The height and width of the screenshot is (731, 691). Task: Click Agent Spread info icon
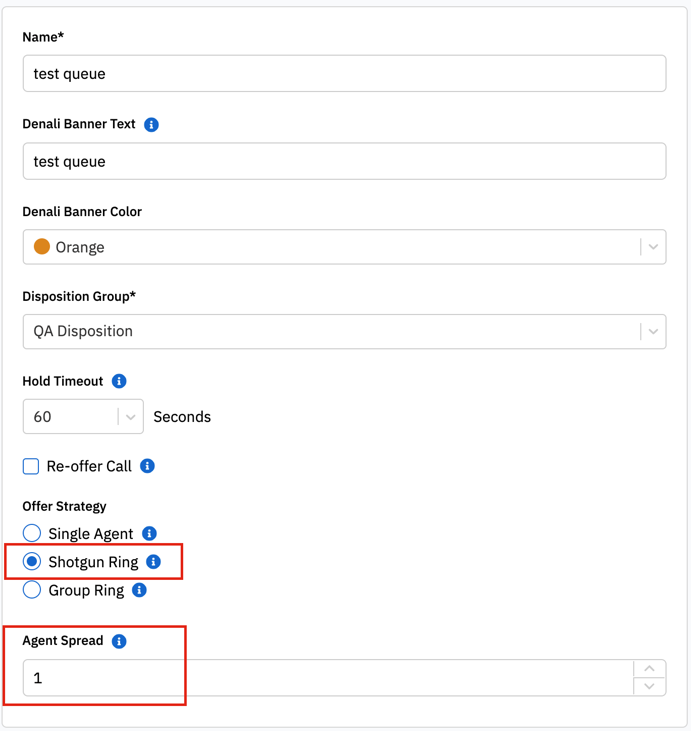click(119, 641)
